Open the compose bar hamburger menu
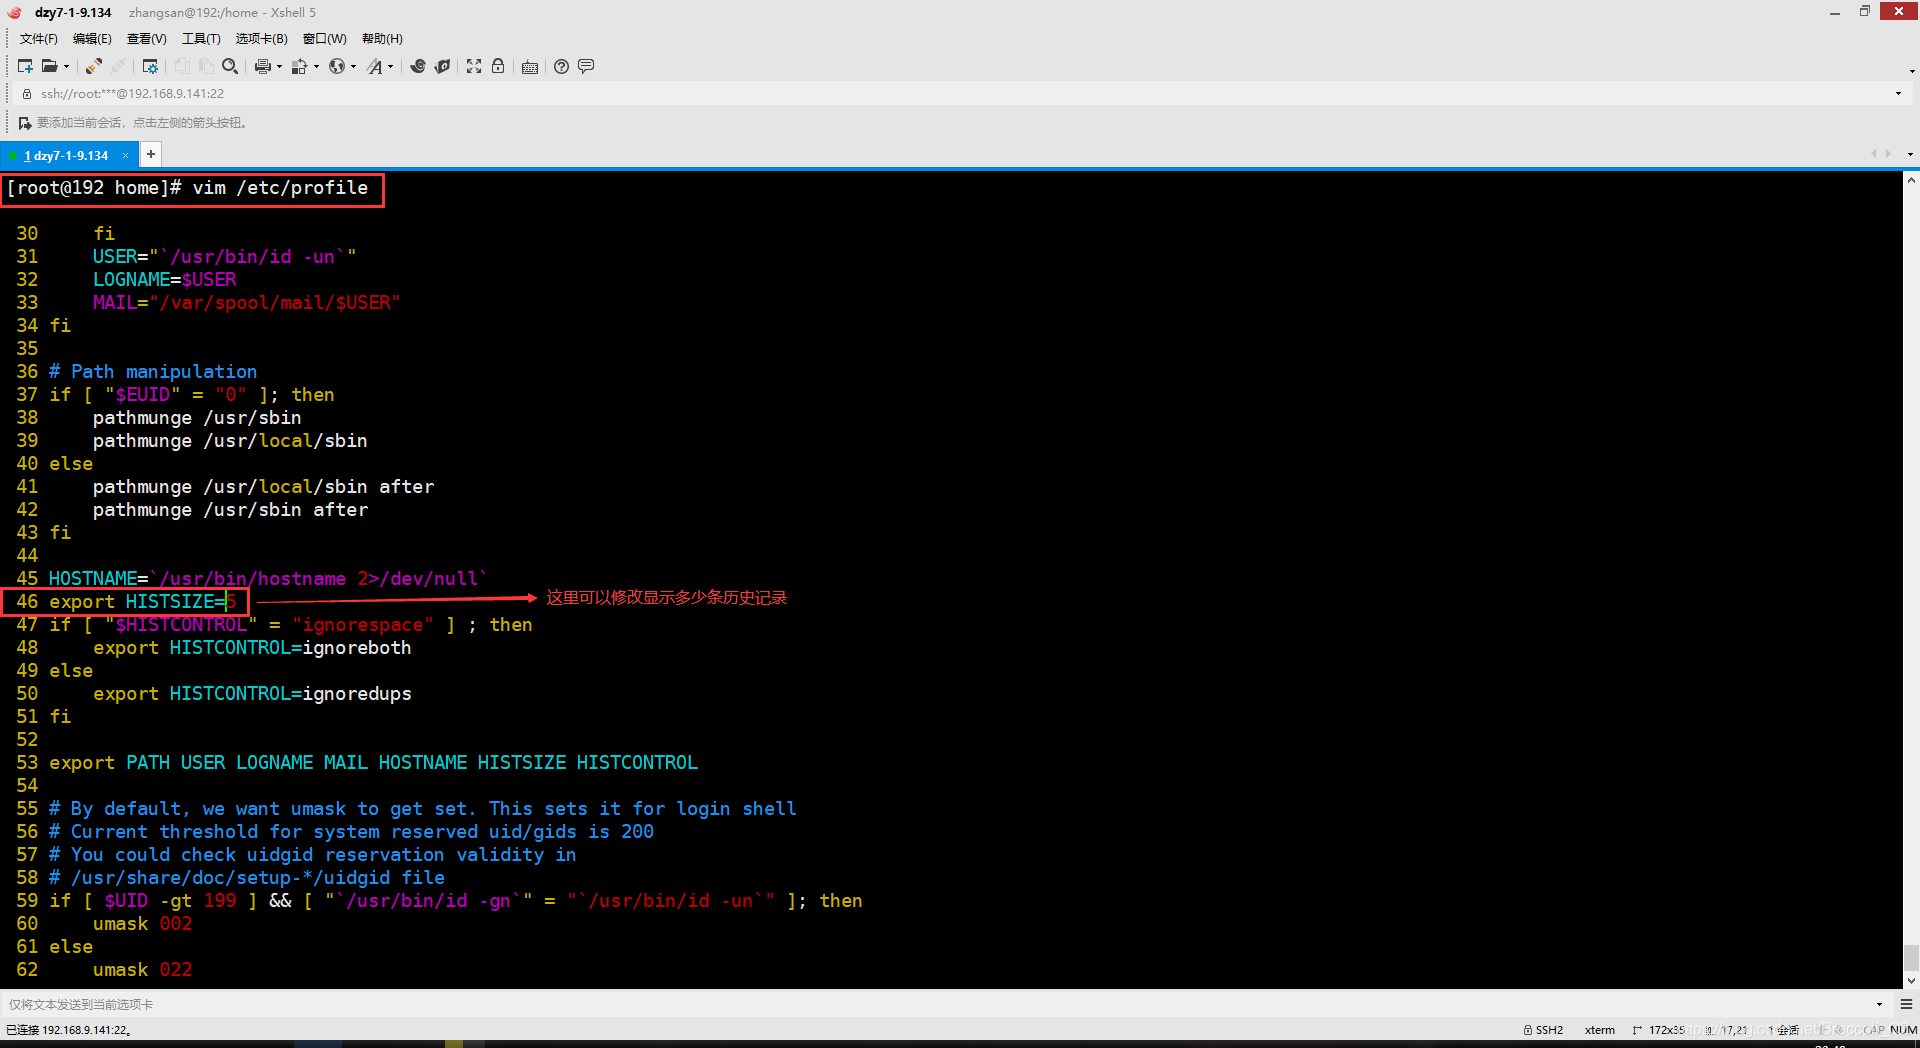 [1906, 1004]
